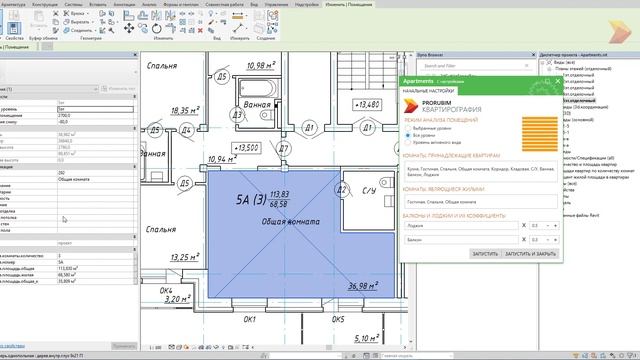Screen dimensions: 640x360
Task: Close the Dyno Browser panel
Action: point(533,55)
